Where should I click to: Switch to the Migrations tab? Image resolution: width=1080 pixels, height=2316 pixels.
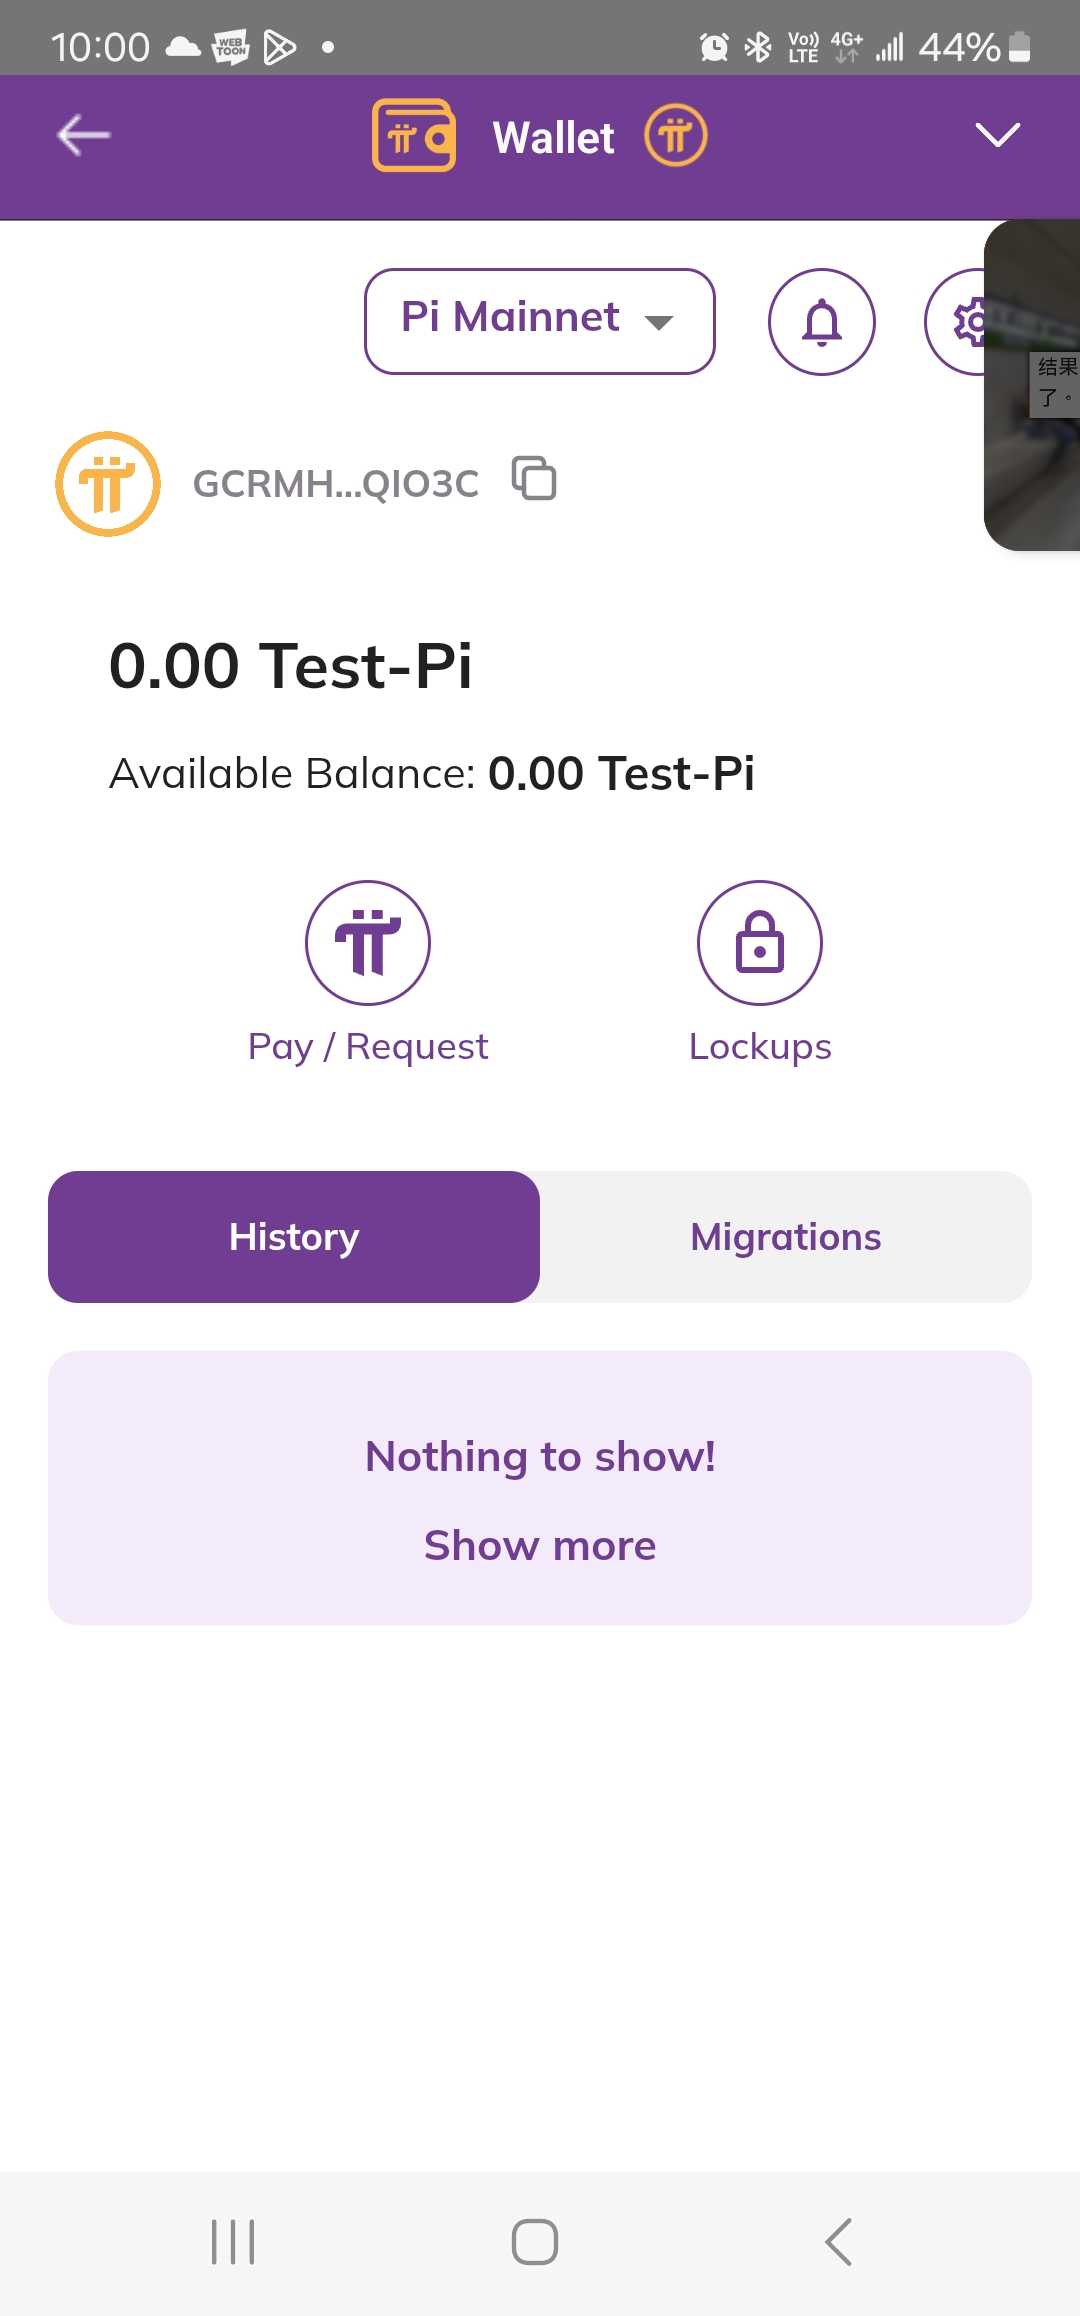[786, 1237]
